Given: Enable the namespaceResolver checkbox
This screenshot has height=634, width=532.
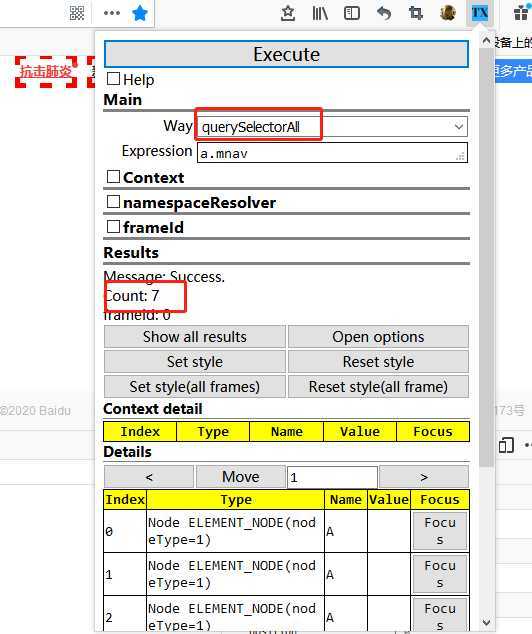Looking at the screenshot, I should pyautogui.click(x=113, y=202).
